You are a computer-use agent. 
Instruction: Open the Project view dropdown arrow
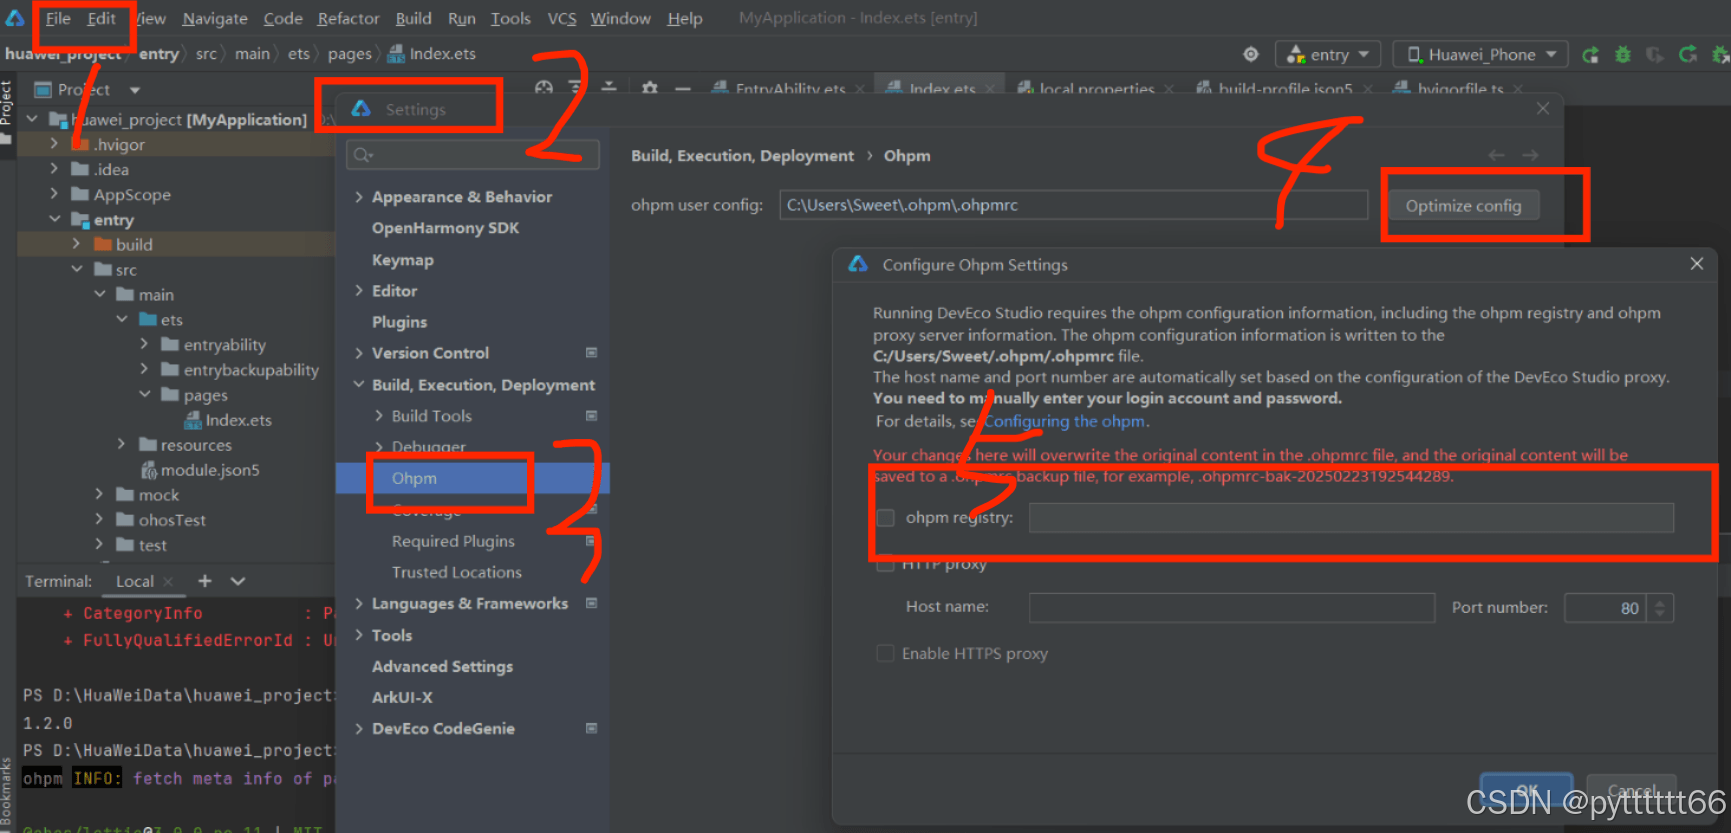tap(134, 90)
